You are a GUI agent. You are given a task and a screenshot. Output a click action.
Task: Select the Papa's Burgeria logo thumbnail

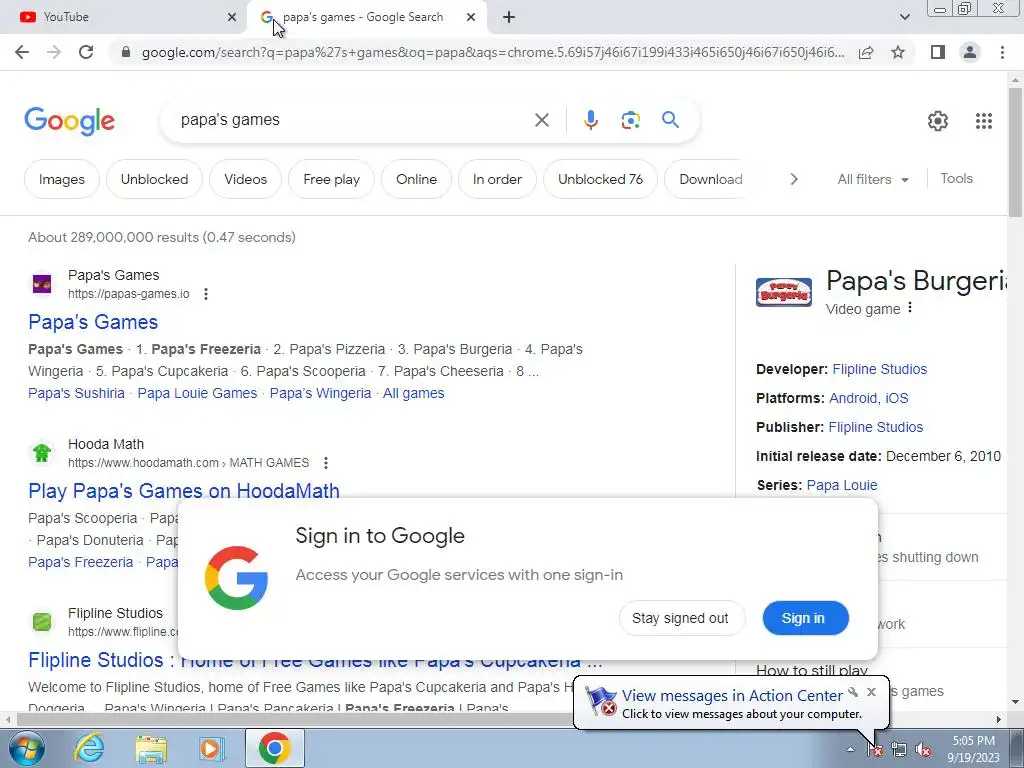pyautogui.click(x=784, y=292)
